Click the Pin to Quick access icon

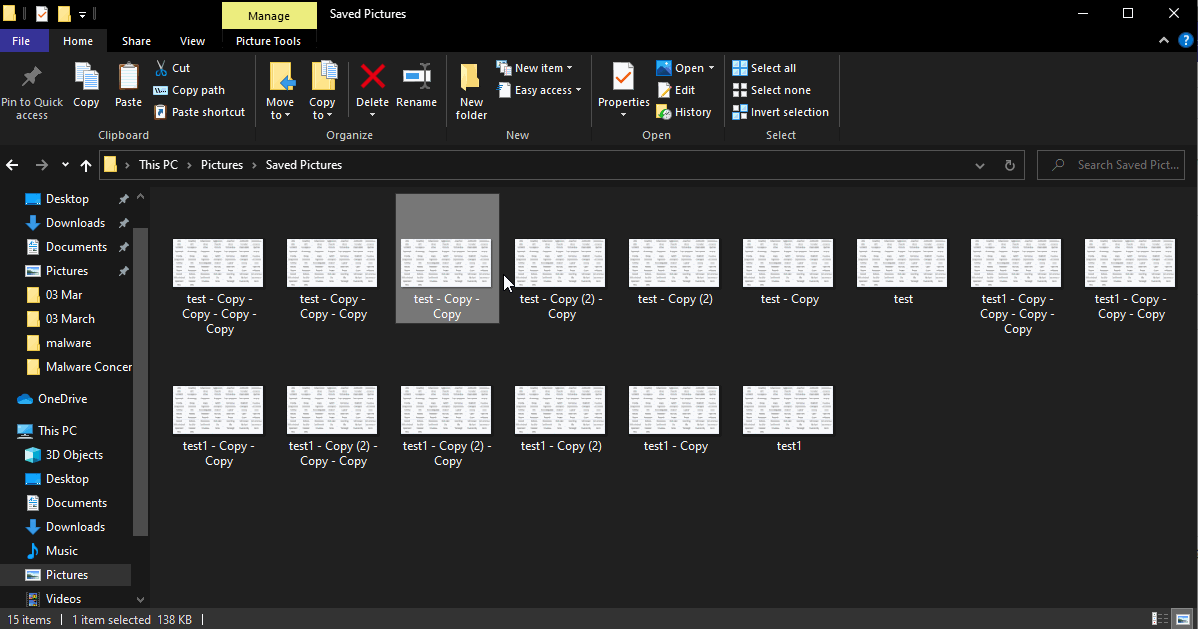coord(32,76)
